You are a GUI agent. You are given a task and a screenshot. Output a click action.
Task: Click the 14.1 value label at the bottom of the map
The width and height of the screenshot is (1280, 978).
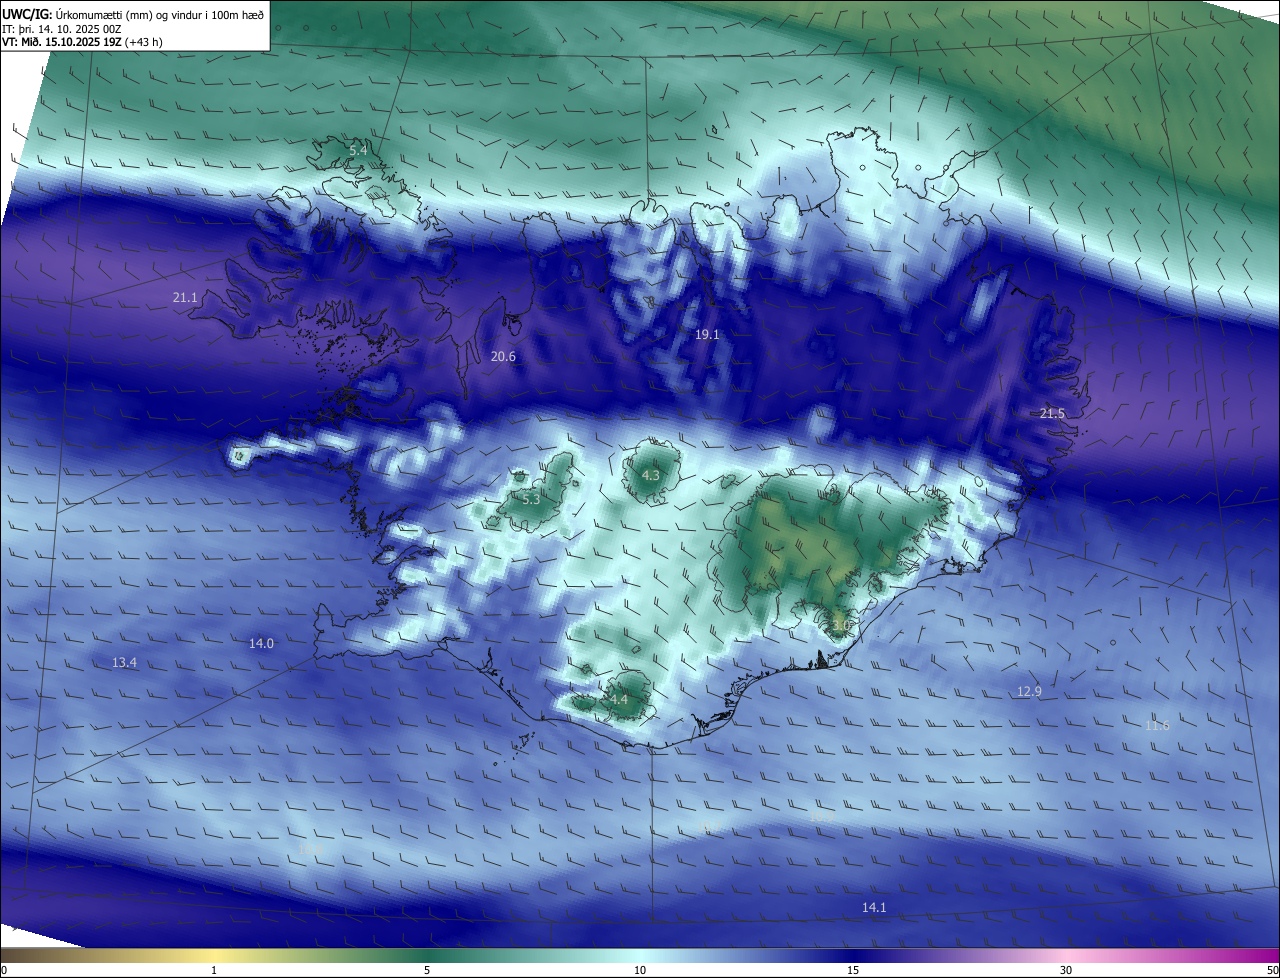coord(874,907)
